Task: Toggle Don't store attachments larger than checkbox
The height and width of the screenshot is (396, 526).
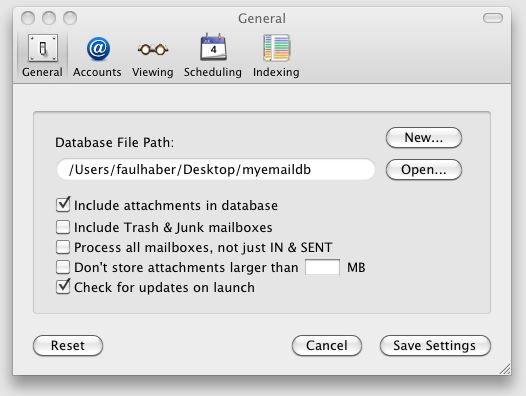Action: coord(63,267)
